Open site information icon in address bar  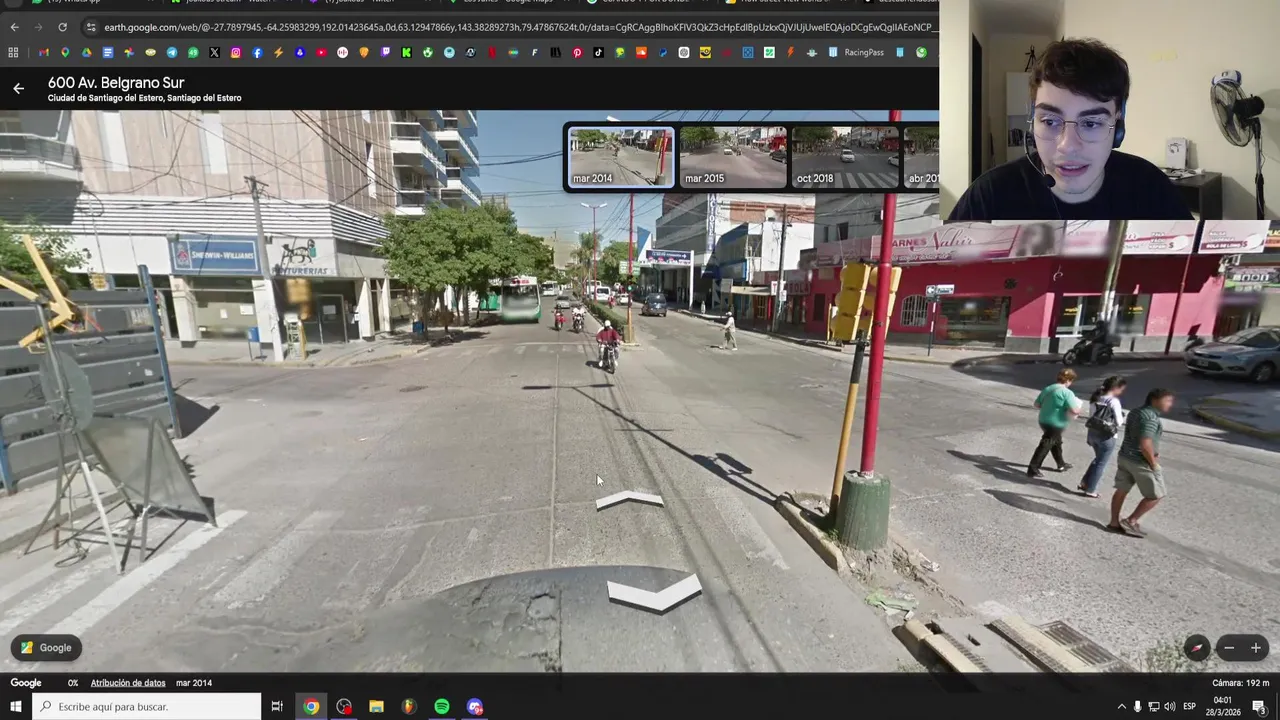92,27
